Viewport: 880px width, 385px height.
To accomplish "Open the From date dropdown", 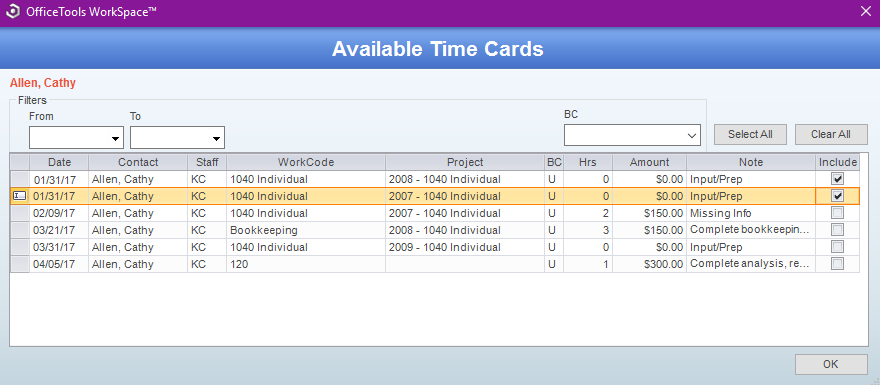I will pos(116,138).
